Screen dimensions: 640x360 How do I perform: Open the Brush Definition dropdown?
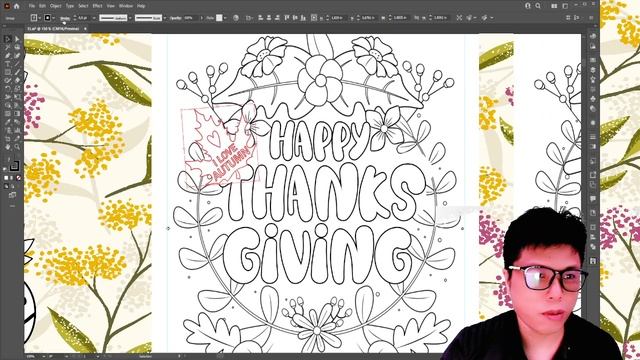click(x=164, y=18)
